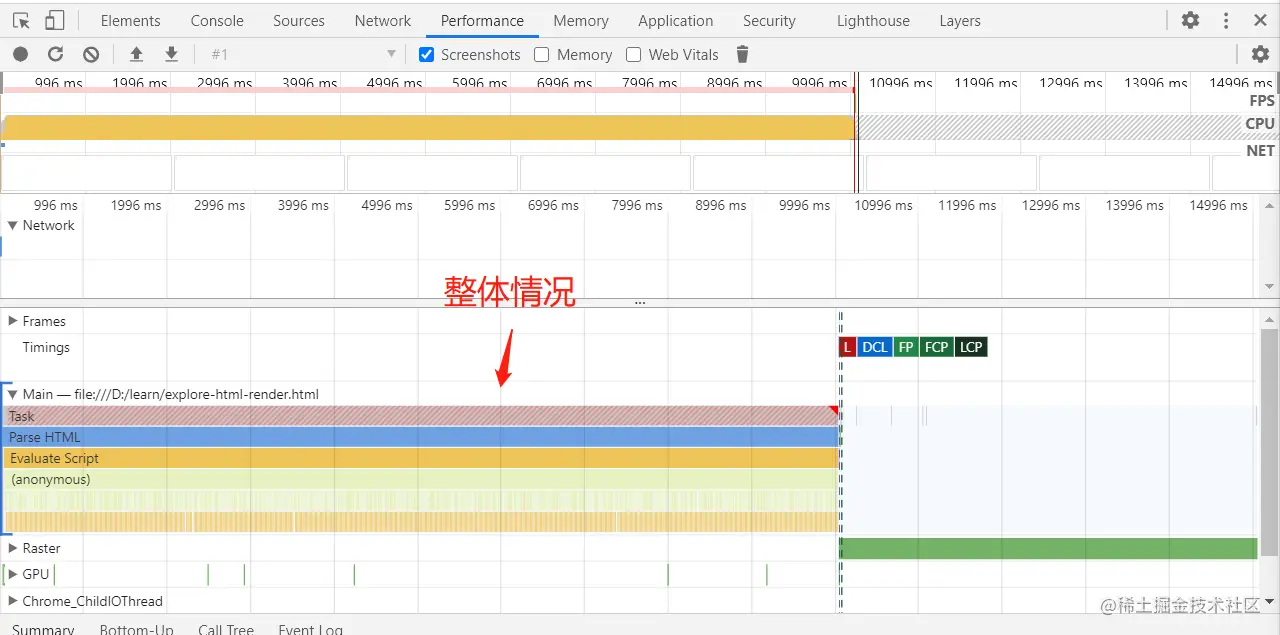Go to the Application tab
The width and height of the screenshot is (1280, 635).
pos(676,20)
